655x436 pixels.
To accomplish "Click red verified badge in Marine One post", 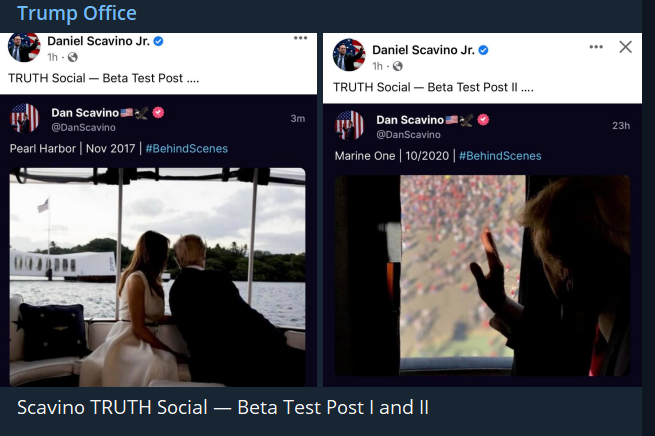I will pos(483,120).
